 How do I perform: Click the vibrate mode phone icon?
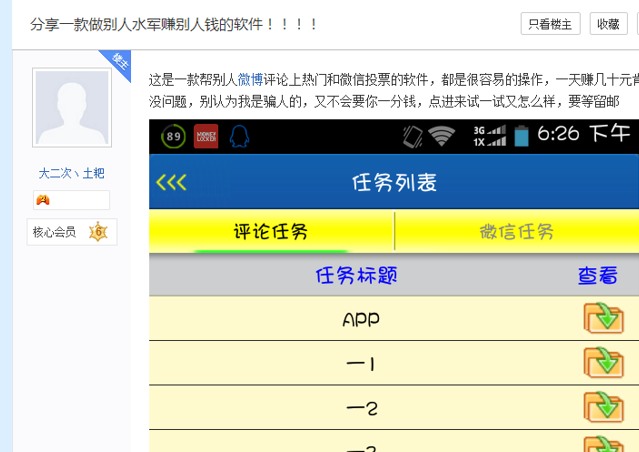(x=412, y=136)
